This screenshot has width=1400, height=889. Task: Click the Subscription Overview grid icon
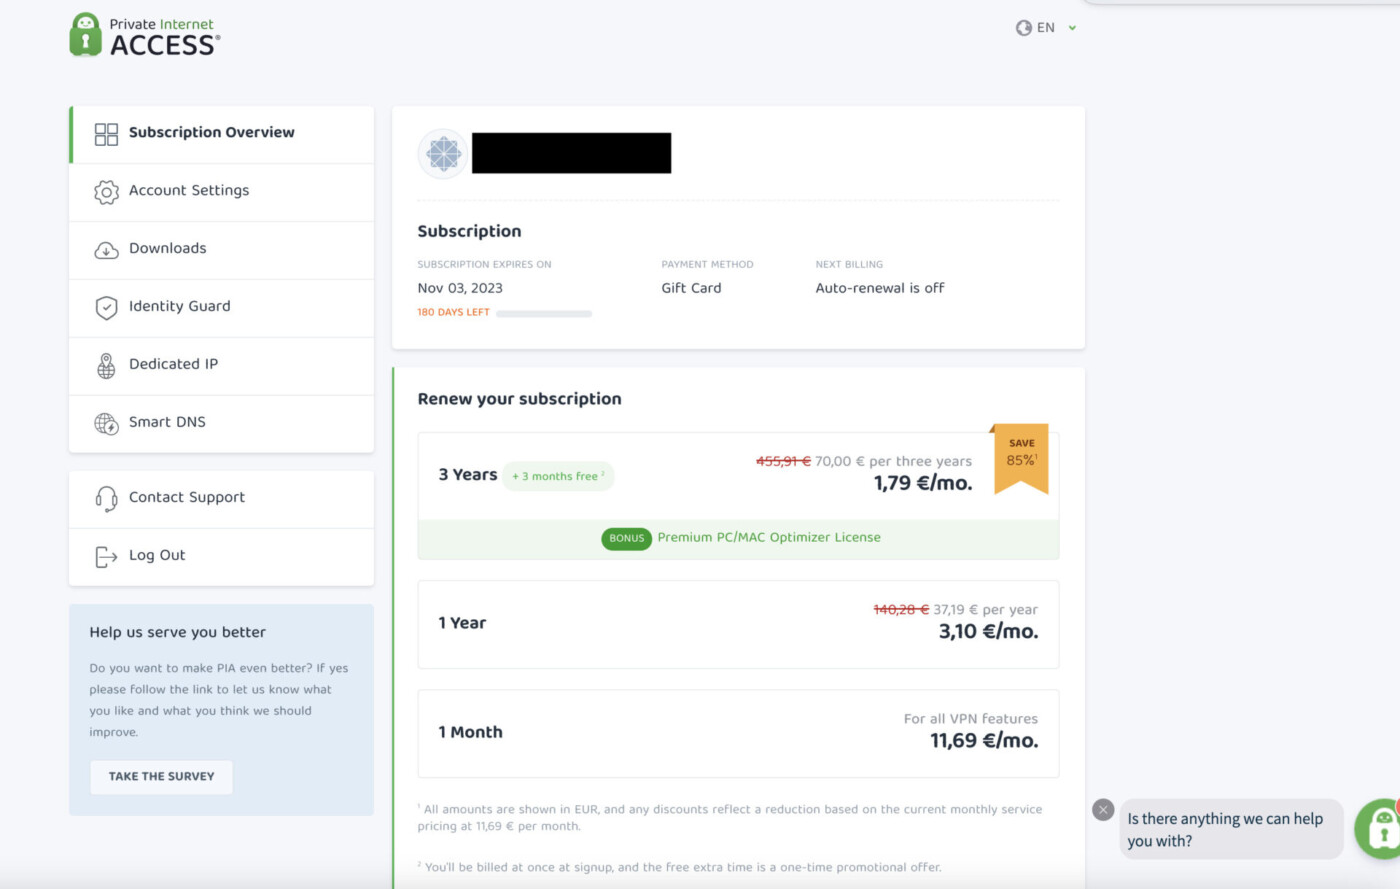[106, 134]
